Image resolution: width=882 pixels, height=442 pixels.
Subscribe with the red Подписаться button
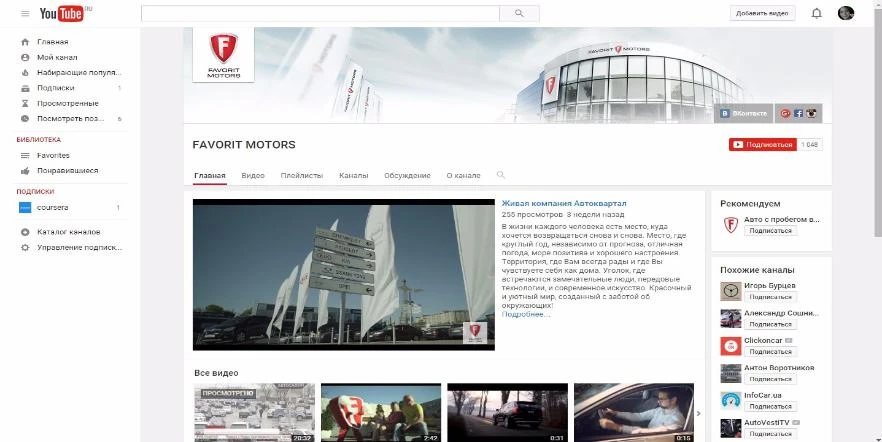click(x=762, y=144)
